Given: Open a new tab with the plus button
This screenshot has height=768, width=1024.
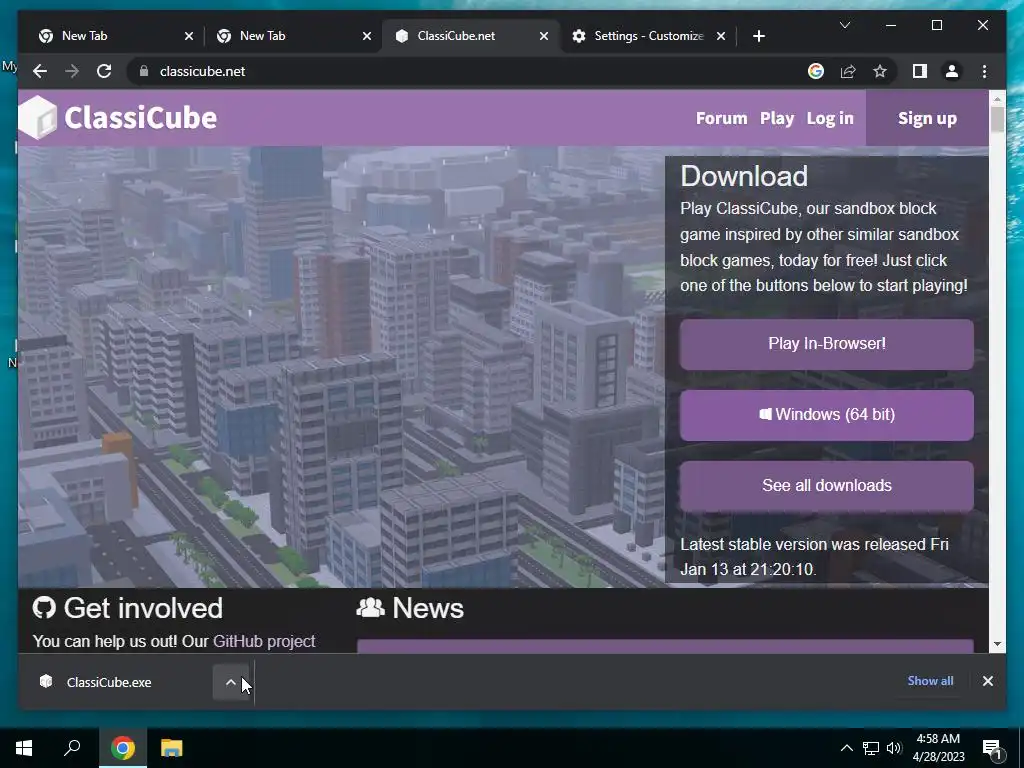Looking at the screenshot, I should coord(758,36).
